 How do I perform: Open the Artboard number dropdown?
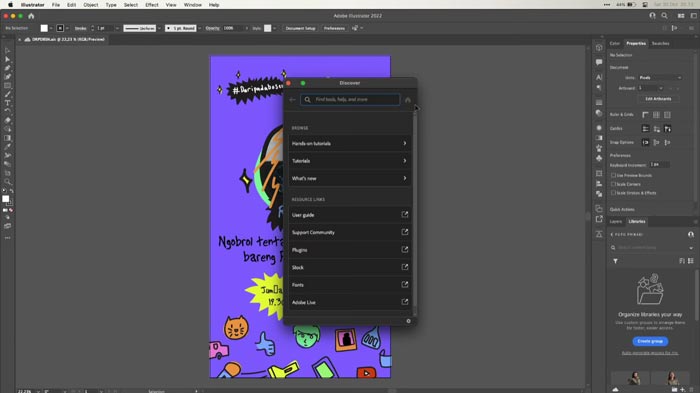click(x=660, y=88)
